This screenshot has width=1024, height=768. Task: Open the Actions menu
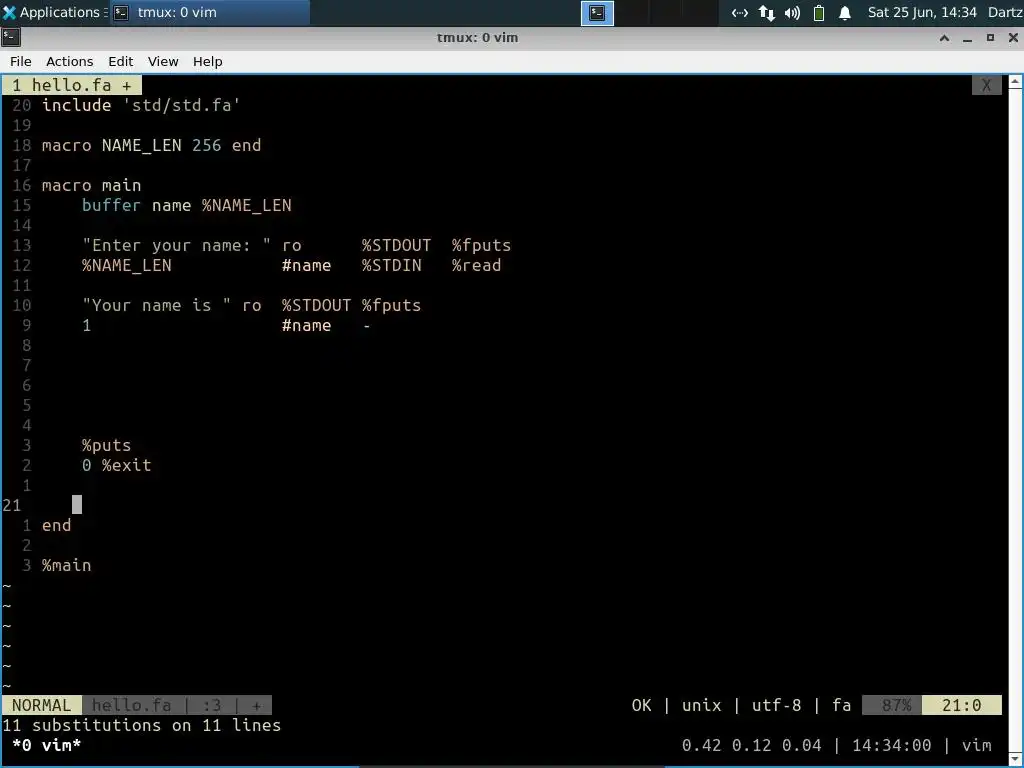click(69, 61)
